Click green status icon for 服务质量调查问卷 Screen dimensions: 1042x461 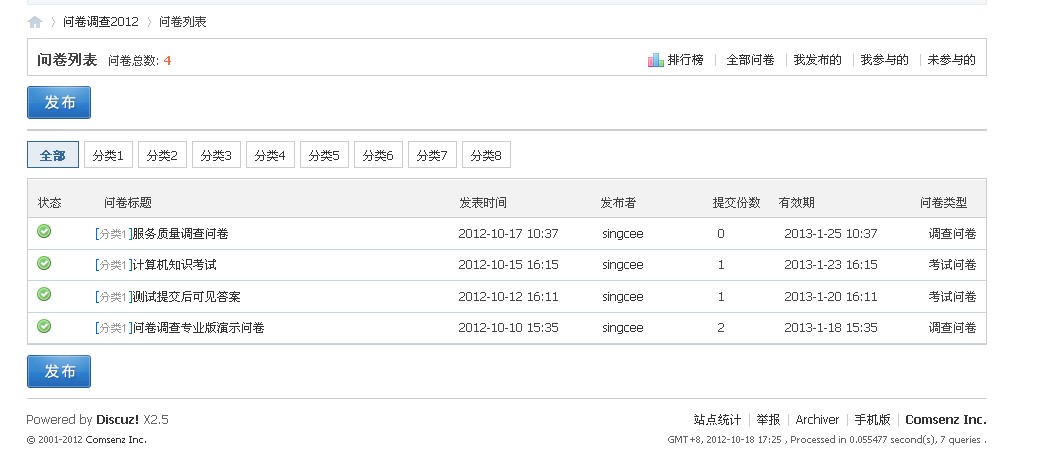pyautogui.click(x=44, y=232)
